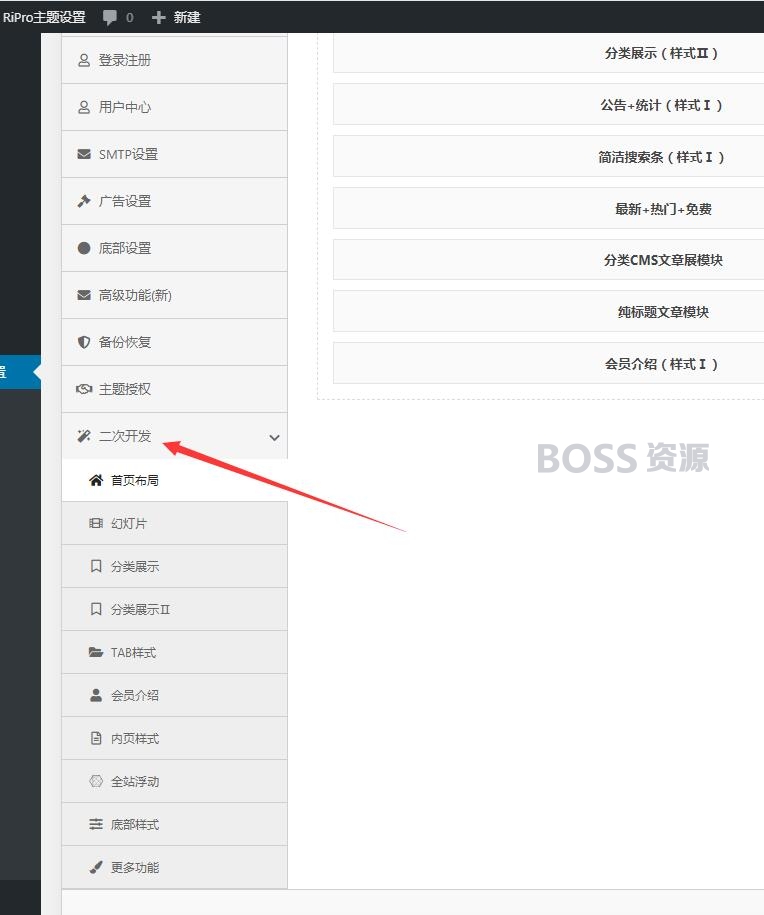Open TAB样式 submenu item
Image resolution: width=764 pixels, height=915 pixels.
tap(175, 652)
